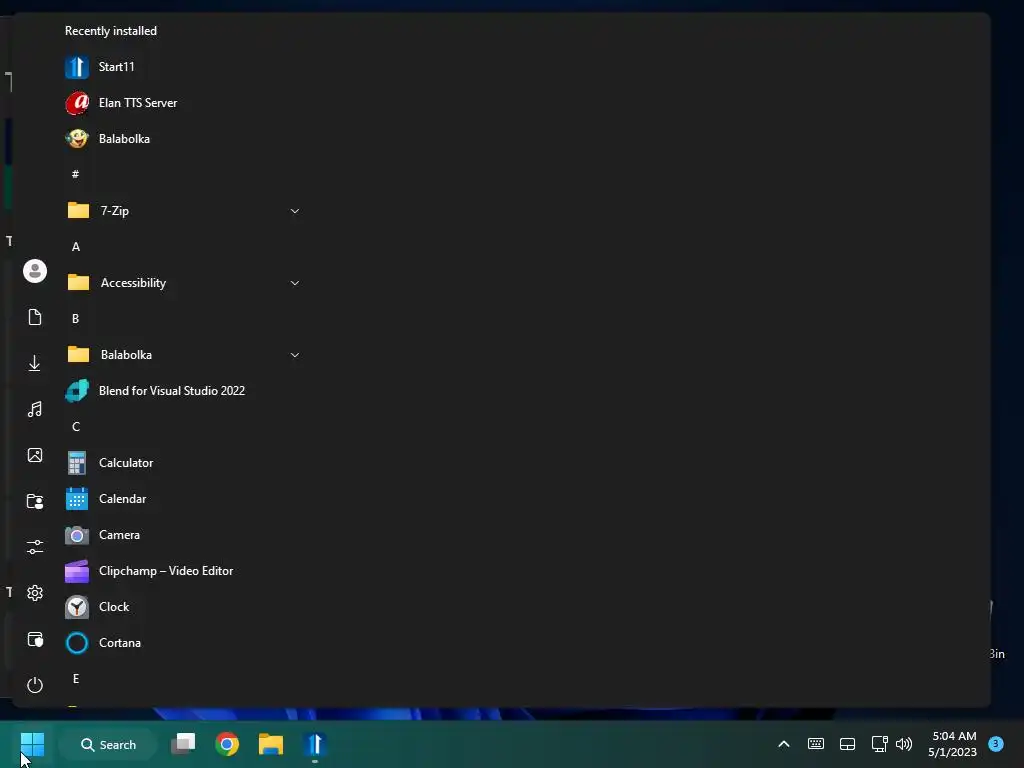This screenshot has height=768, width=1024.
Task: Click the E letter header
Action: point(76,679)
